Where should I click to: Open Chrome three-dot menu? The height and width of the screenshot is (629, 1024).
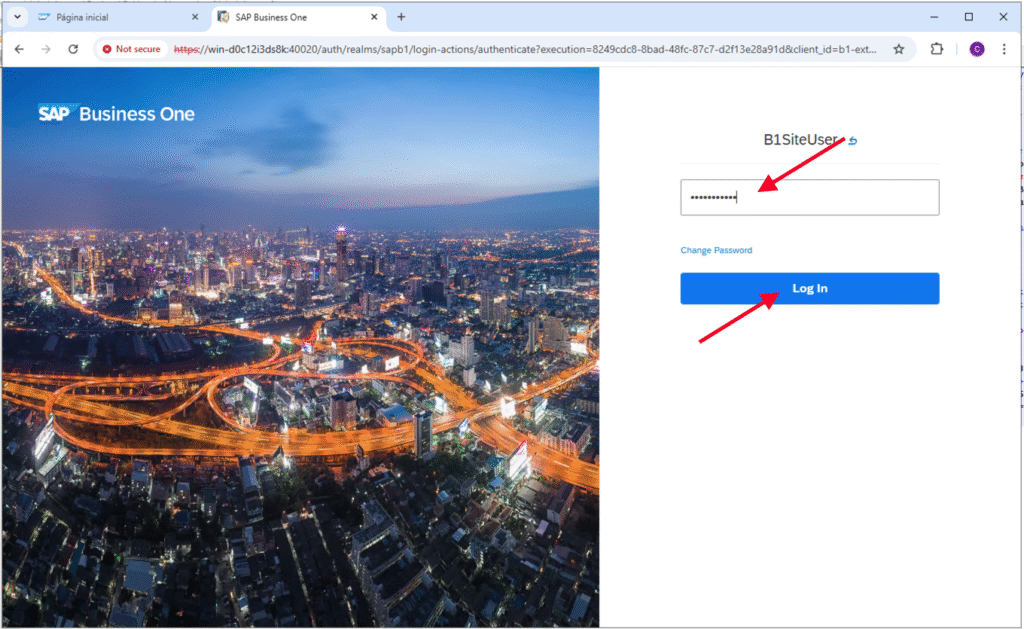pos(1004,49)
